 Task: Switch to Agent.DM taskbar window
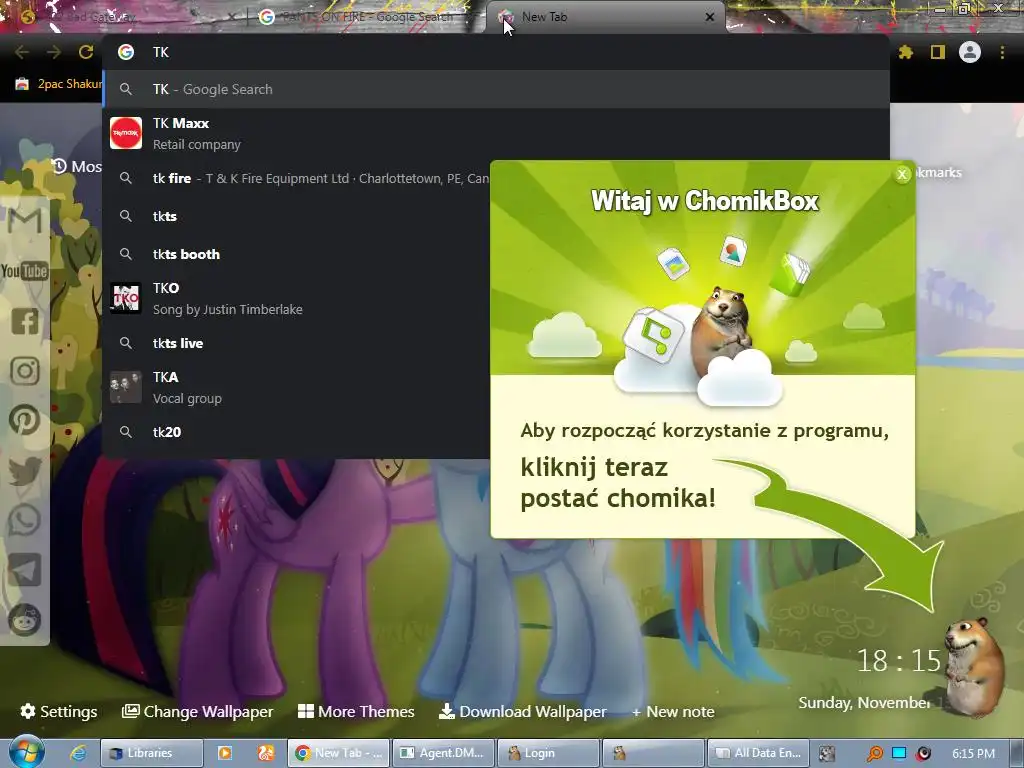pos(443,753)
